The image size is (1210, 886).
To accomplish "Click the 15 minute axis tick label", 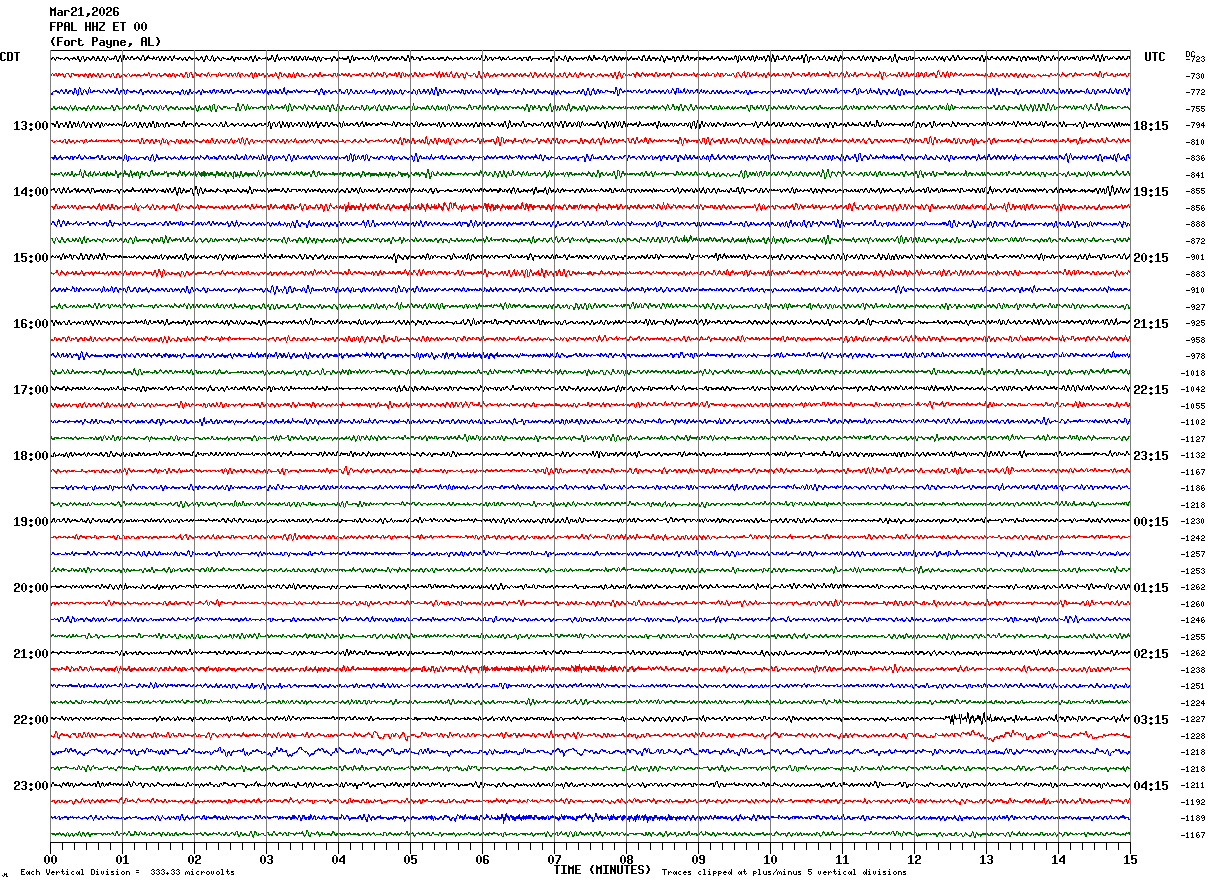I will pos(1130,860).
